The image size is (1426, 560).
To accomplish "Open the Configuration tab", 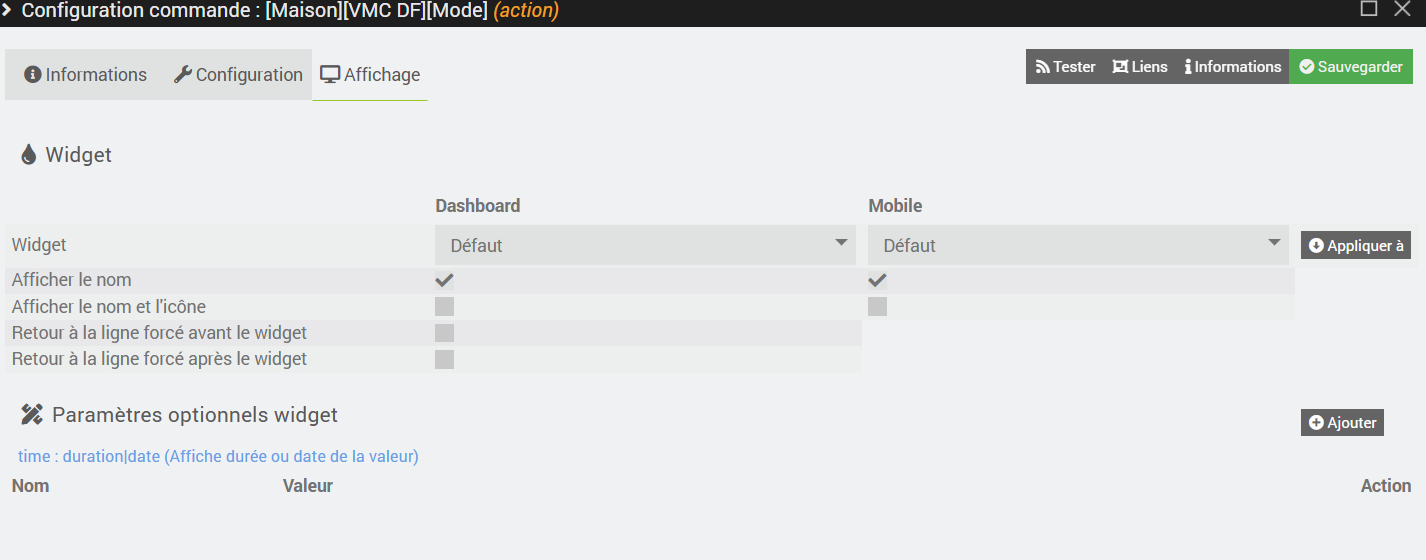I will tap(238, 75).
